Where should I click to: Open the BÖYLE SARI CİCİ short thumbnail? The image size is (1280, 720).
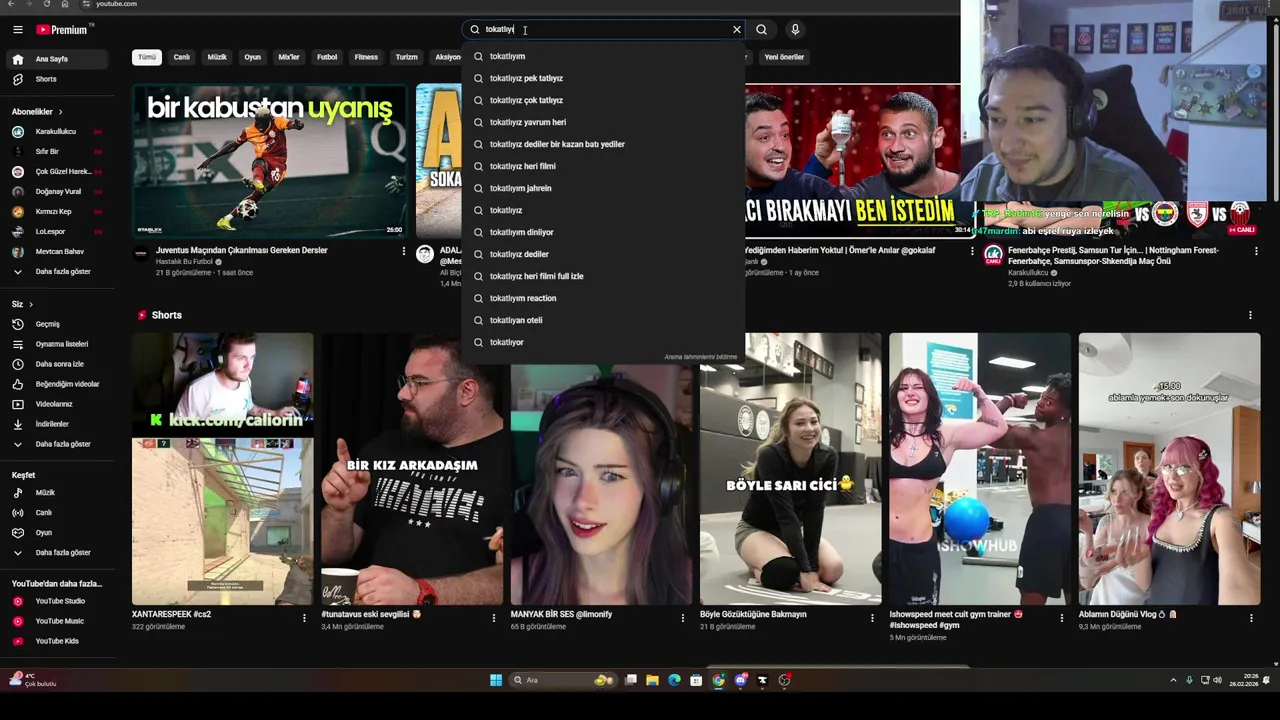point(790,469)
